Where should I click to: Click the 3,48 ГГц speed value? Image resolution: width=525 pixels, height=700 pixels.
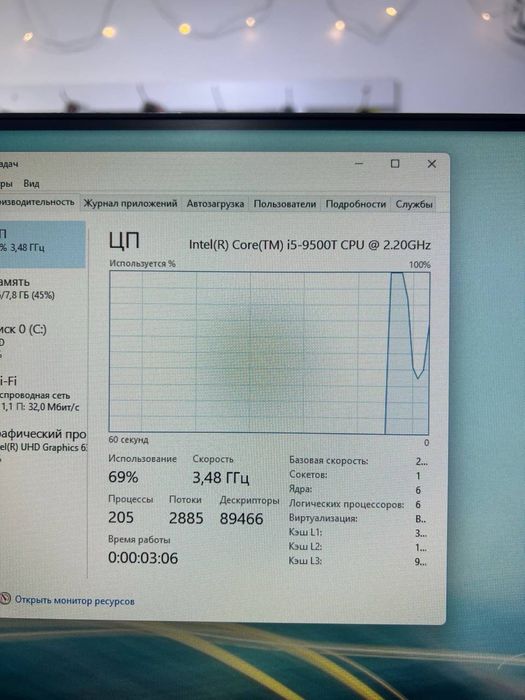(x=221, y=478)
